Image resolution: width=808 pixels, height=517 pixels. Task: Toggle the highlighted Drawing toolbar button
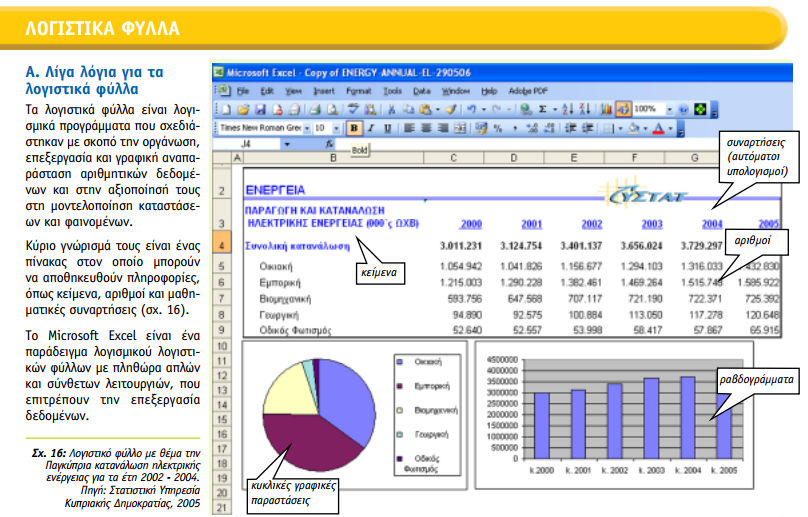coord(623,109)
